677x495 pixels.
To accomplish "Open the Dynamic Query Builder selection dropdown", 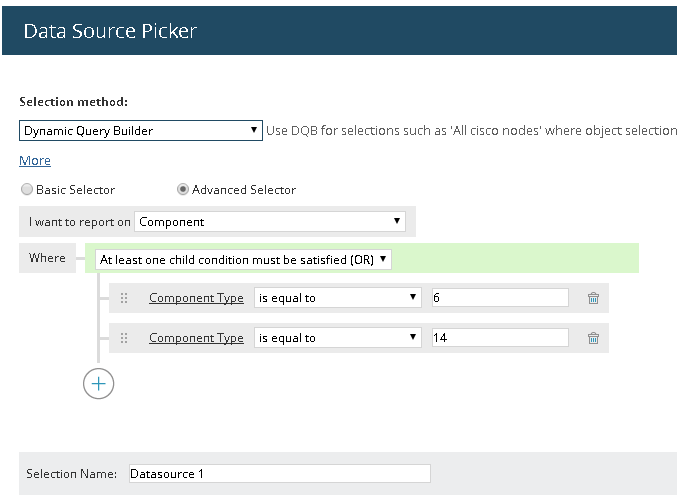I will coord(141,131).
